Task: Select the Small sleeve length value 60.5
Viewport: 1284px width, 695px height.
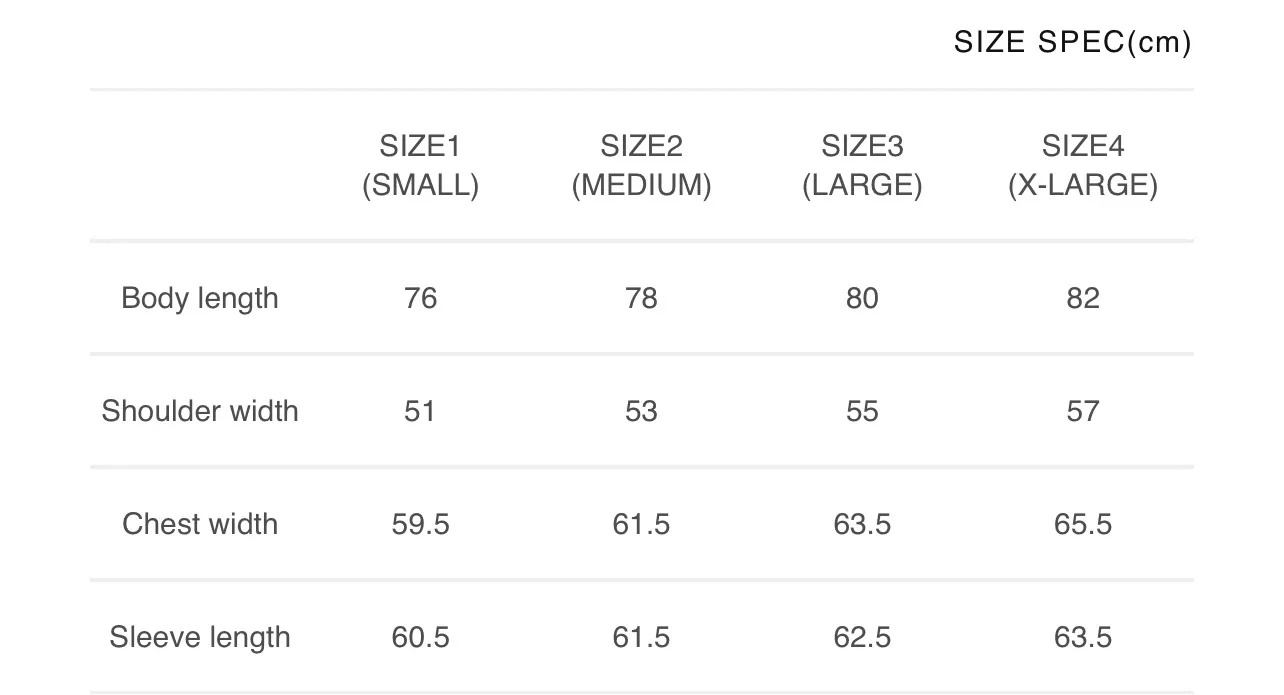Action: 420,637
